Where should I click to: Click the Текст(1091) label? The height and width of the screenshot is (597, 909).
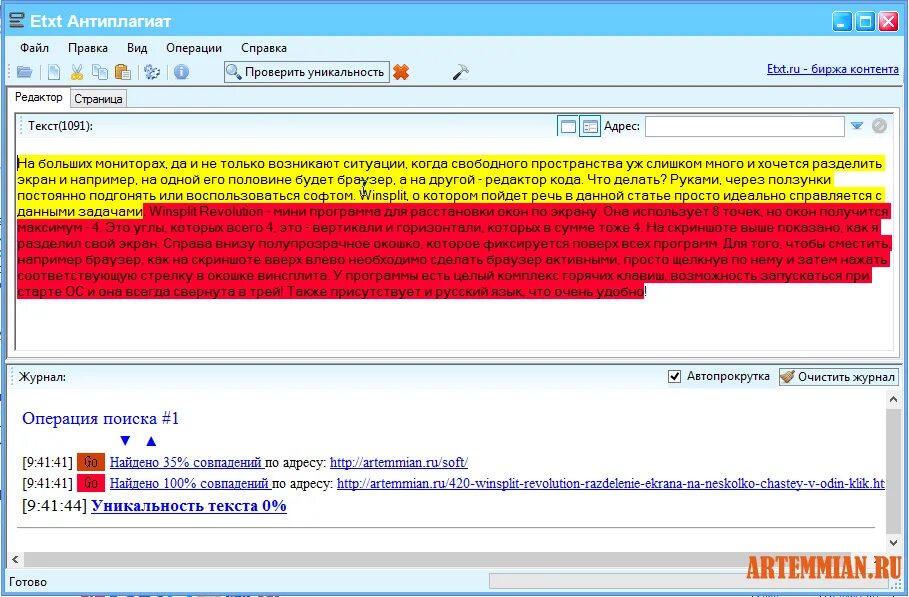pos(60,126)
